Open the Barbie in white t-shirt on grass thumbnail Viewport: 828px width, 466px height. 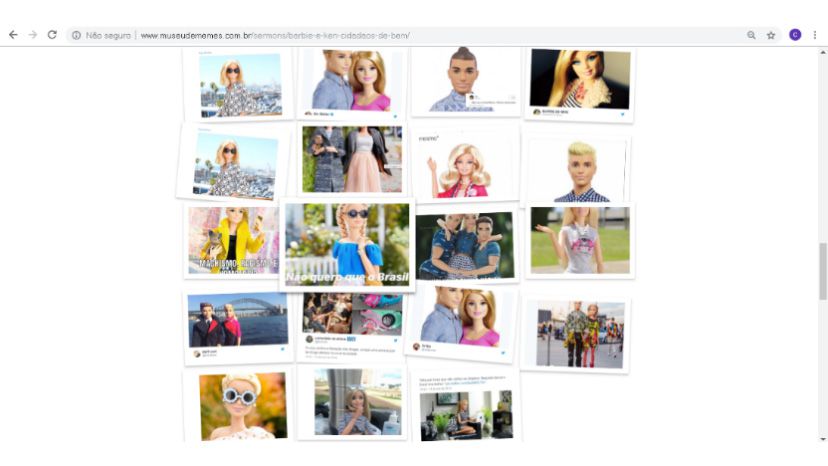click(580, 240)
